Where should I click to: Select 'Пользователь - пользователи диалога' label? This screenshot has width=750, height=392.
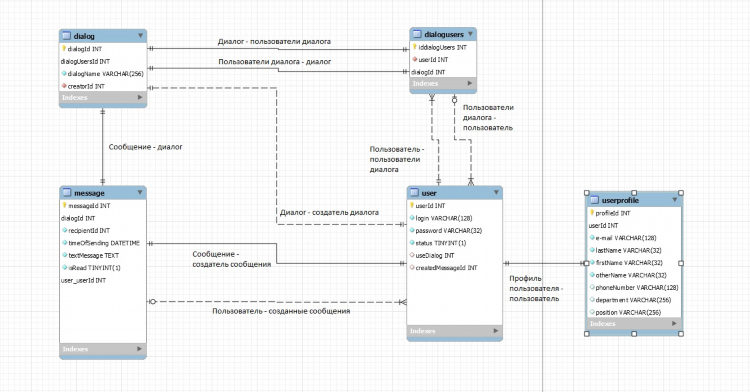(397, 159)
